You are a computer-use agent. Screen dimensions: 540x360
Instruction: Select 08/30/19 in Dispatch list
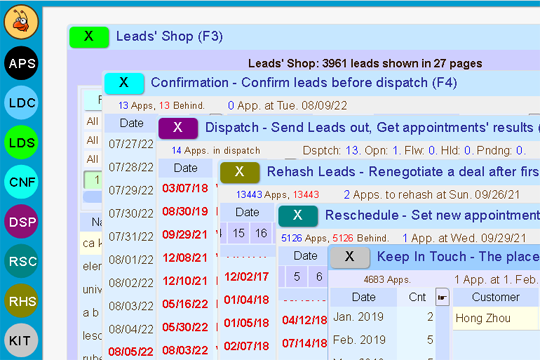[x=185, y=212]
